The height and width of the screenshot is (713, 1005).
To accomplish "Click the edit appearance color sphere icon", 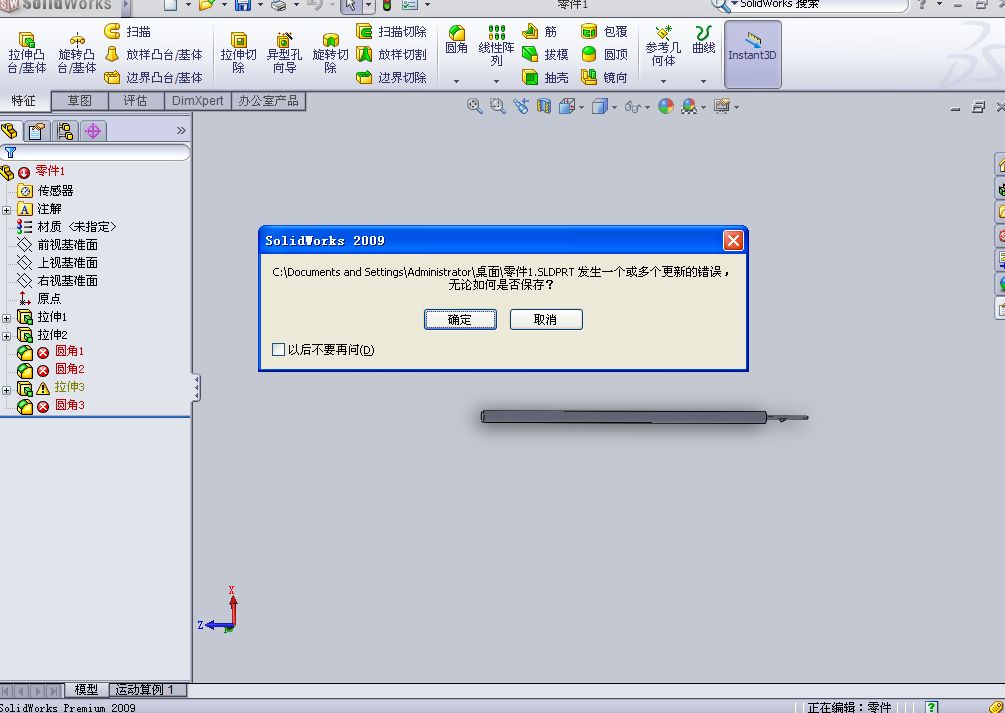I will click(x=666, y=106).
